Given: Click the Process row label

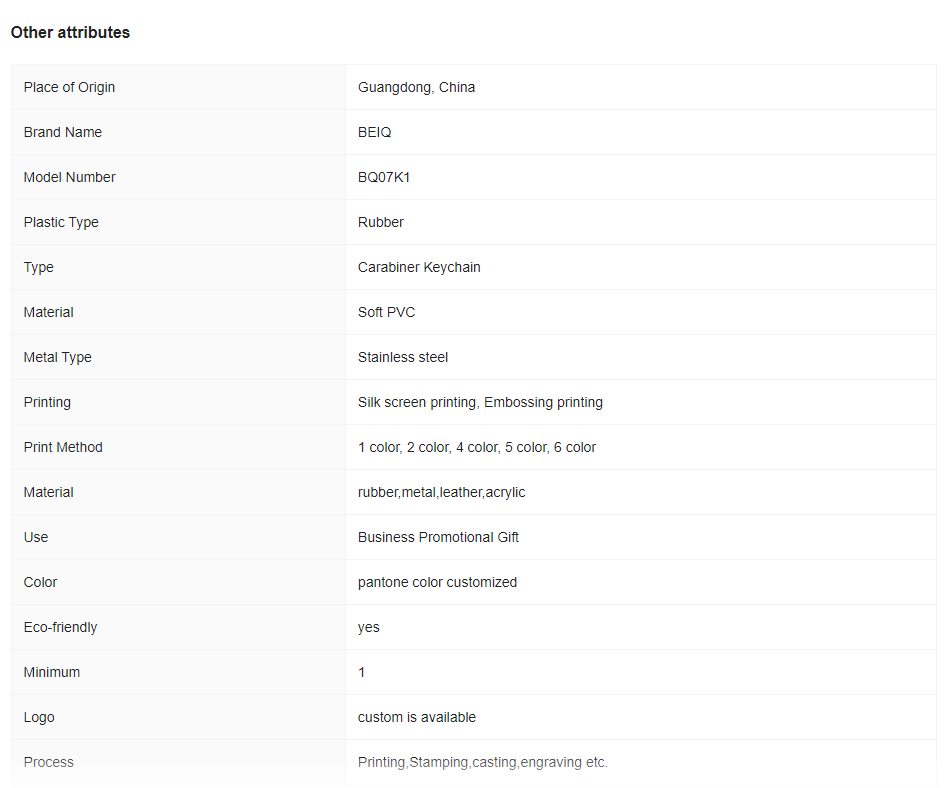Looking at the screenshot, I should 49,762.
